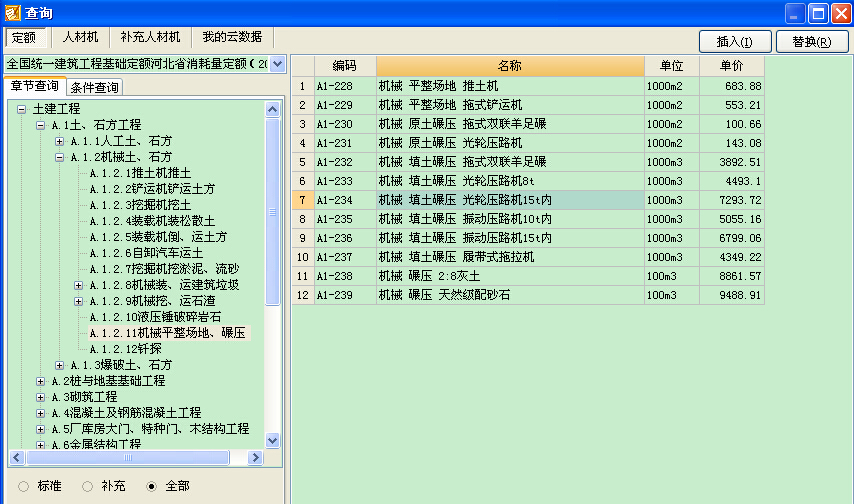Screen dimensions: 854x504
Task: Select tree item A.1.2.3挖掘机挖土
Action: [141, 205]
